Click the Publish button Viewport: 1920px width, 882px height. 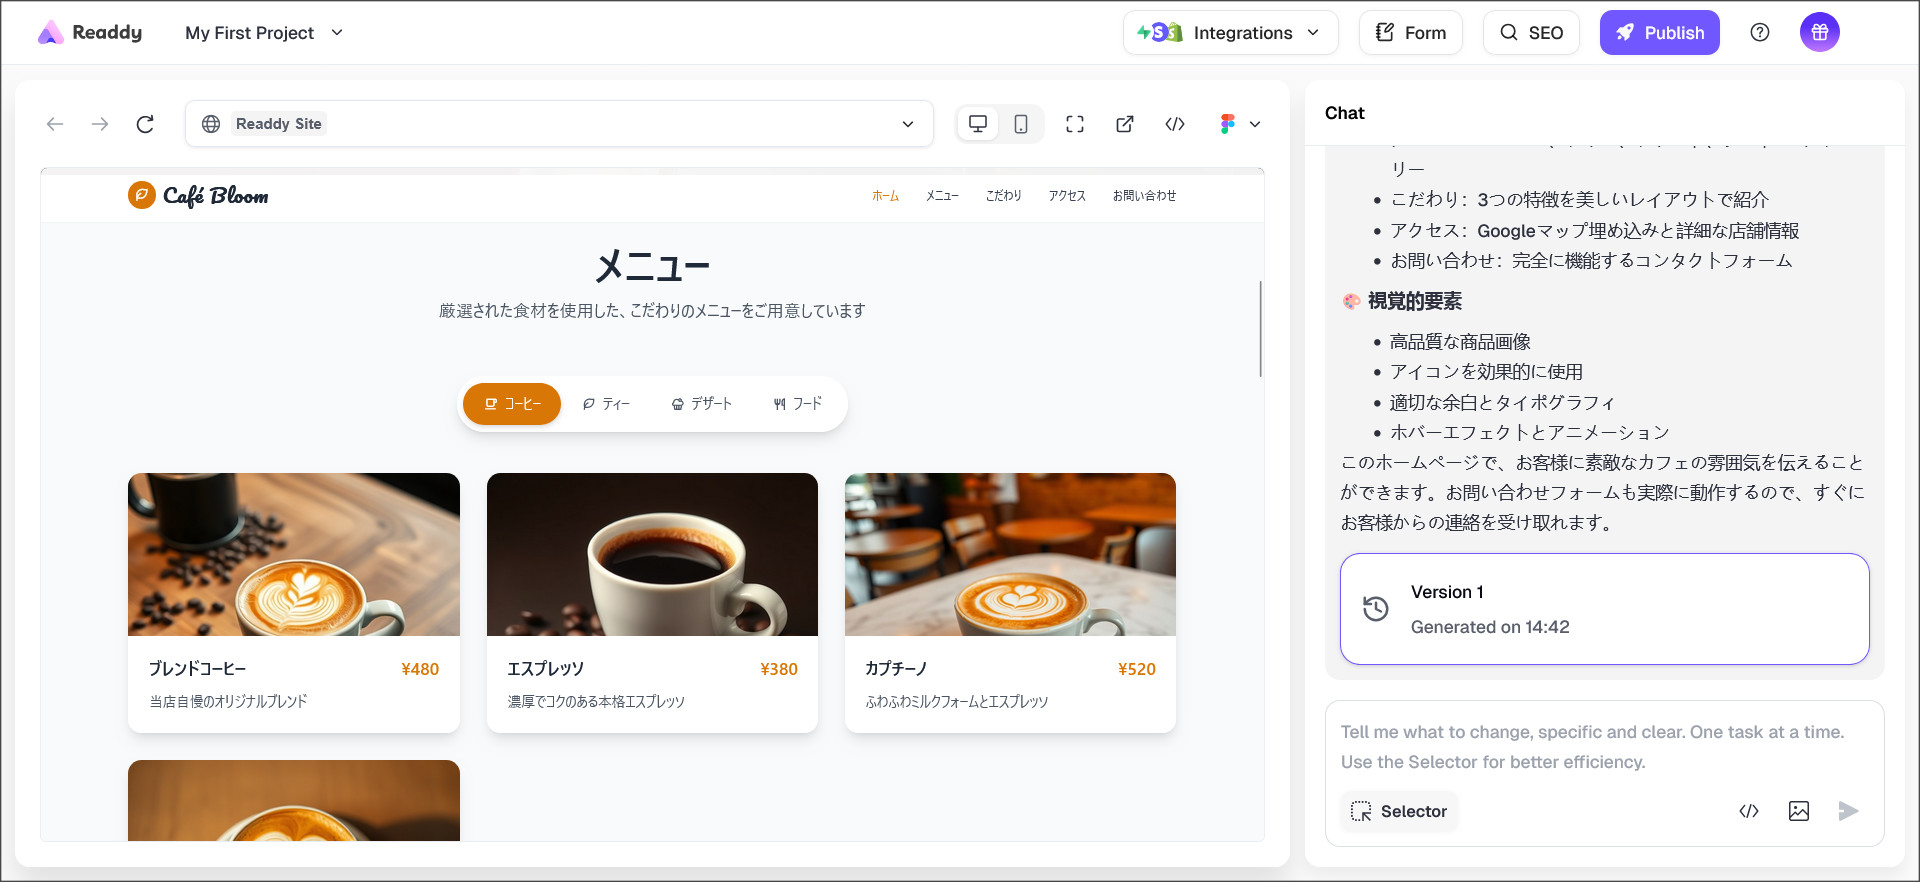click(x=1659, y=33)
